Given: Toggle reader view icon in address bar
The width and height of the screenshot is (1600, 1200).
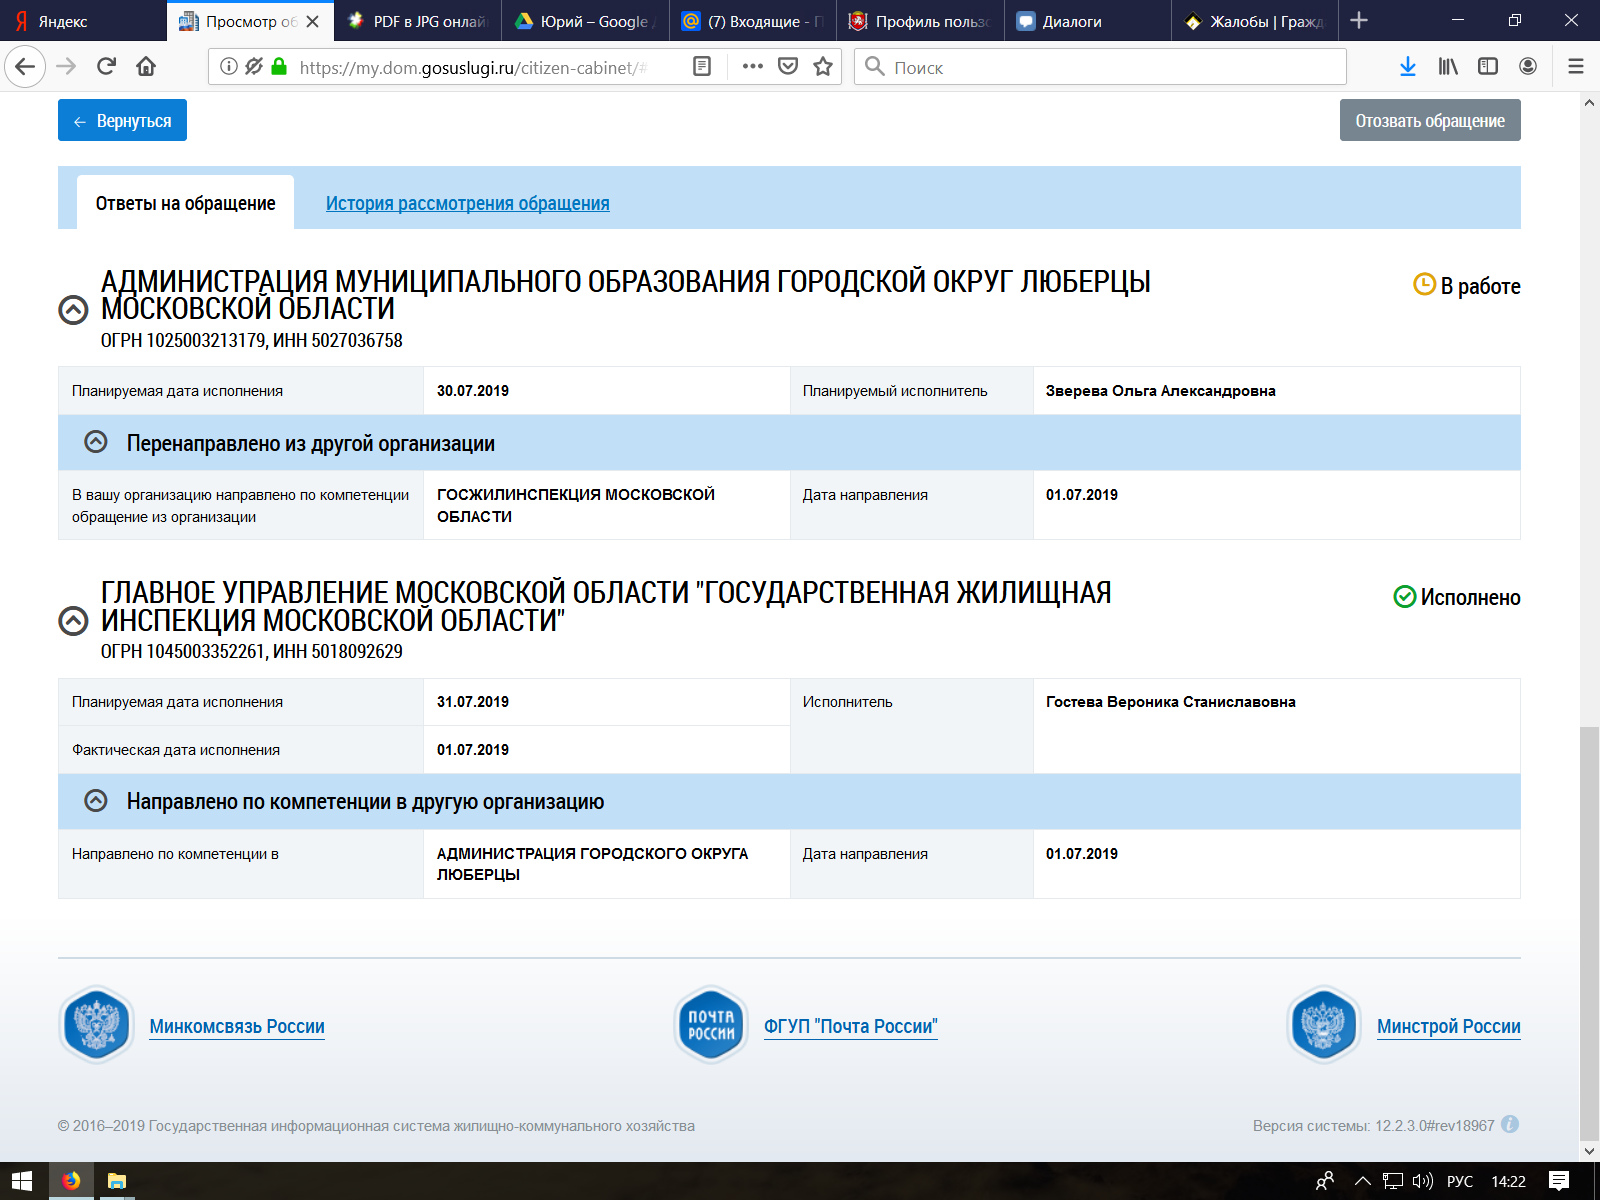Looking at the screenshot, I should click(702, 66).
